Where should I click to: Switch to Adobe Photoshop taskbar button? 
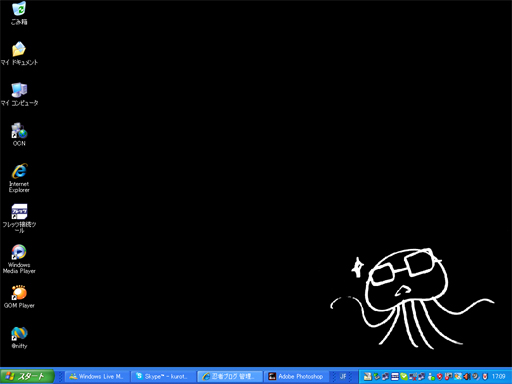point(297,376)
